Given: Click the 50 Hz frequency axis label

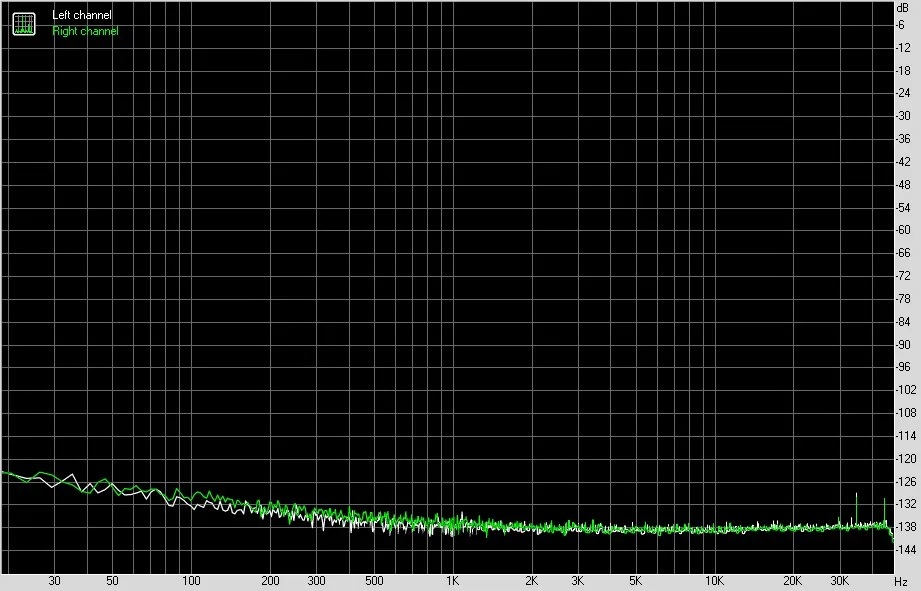Looking at the screenshot, I should tap(112, 581).
